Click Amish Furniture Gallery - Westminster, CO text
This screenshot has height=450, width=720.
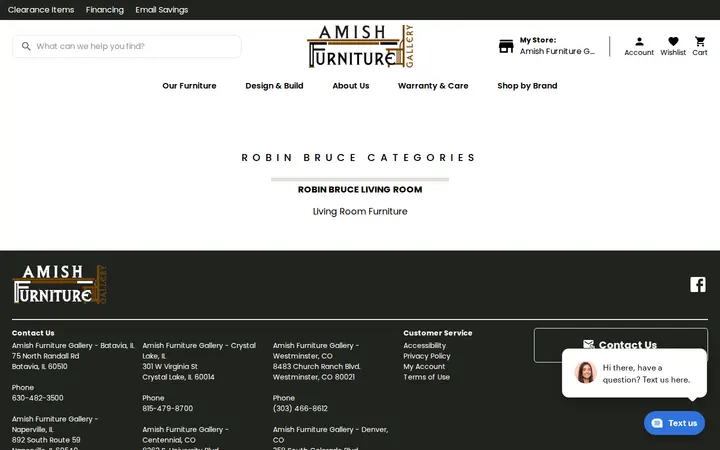[x=316, y=351]
